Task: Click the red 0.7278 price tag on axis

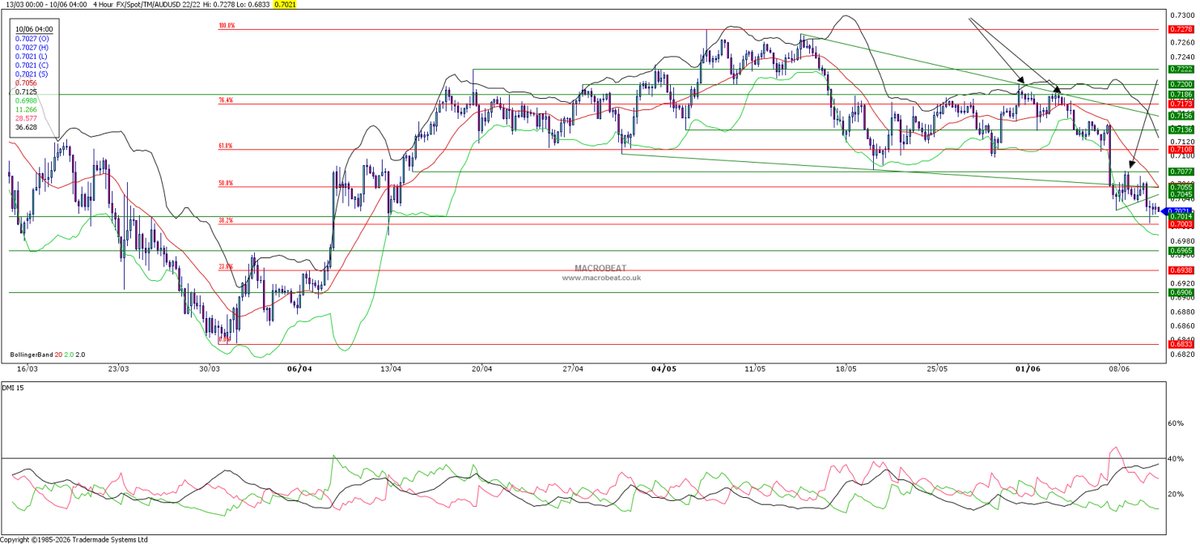Action: coord(1179,30)
